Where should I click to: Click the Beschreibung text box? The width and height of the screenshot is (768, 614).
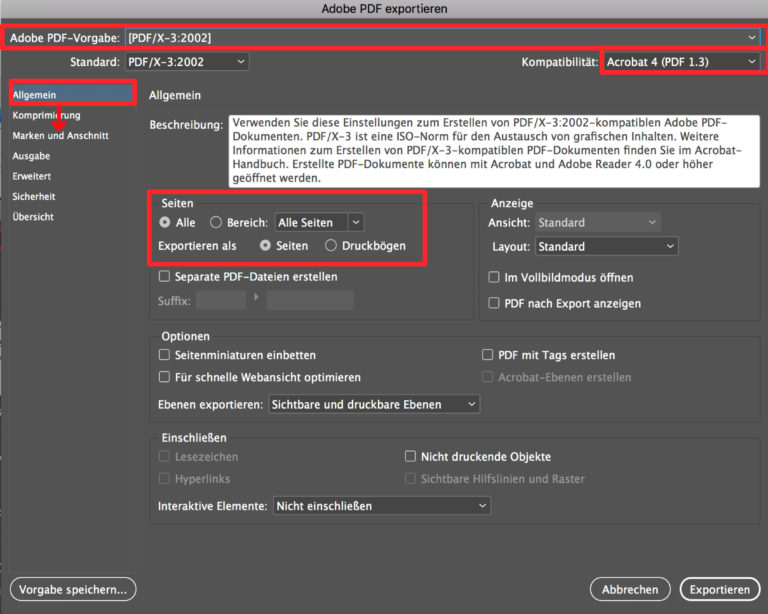pyautogui.click(x=494, y=151)
